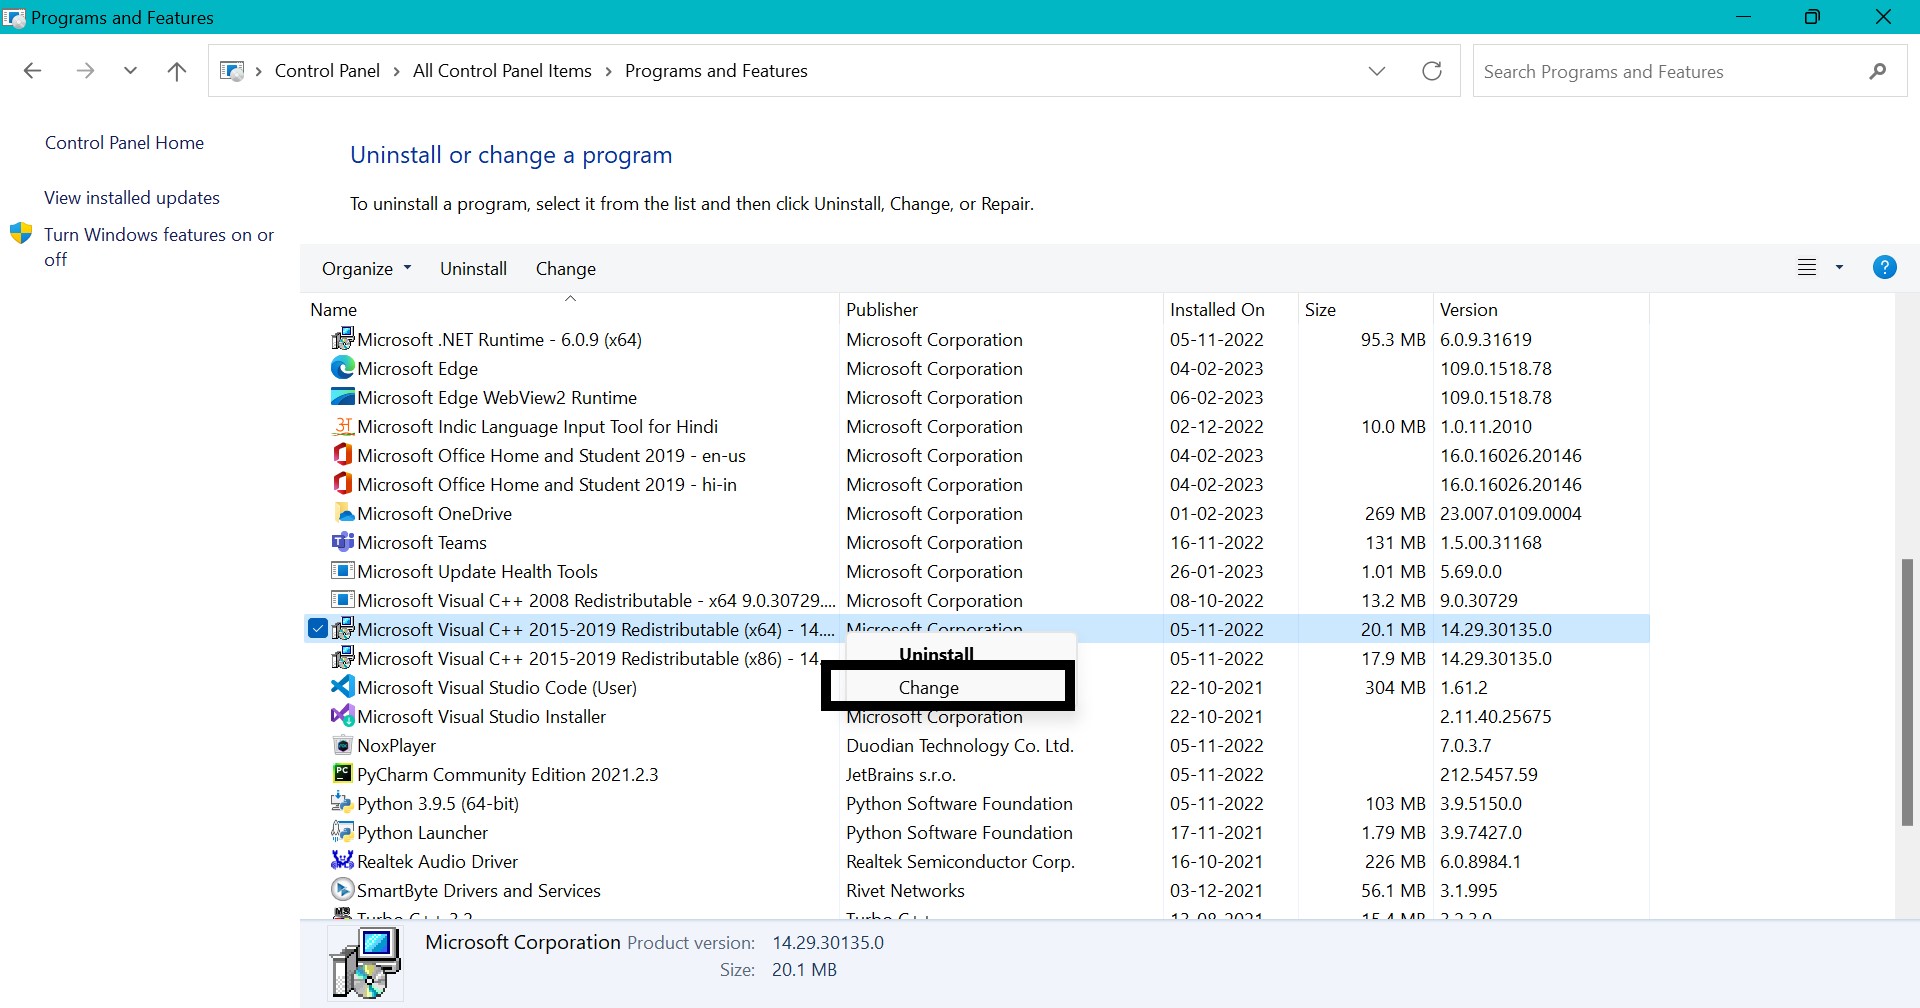Click the Python 3.9.5 (64-bit) icon
The height and width of the screenshot is (1008, 1920).
point(342,803)
